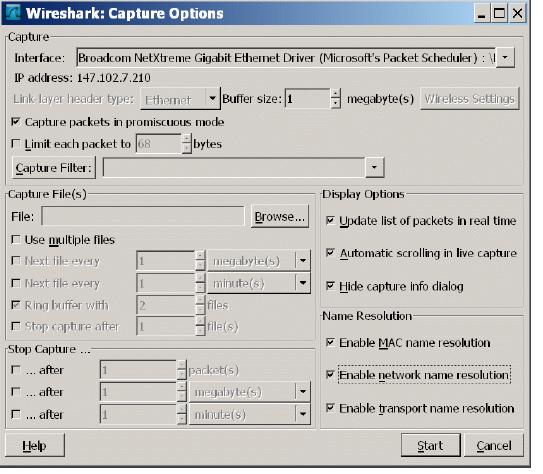This screenshot has height=474, width=543.
Task: Click IP address 147.102.7.210 text
Action: pyautogui.click(x=82, y=78)
